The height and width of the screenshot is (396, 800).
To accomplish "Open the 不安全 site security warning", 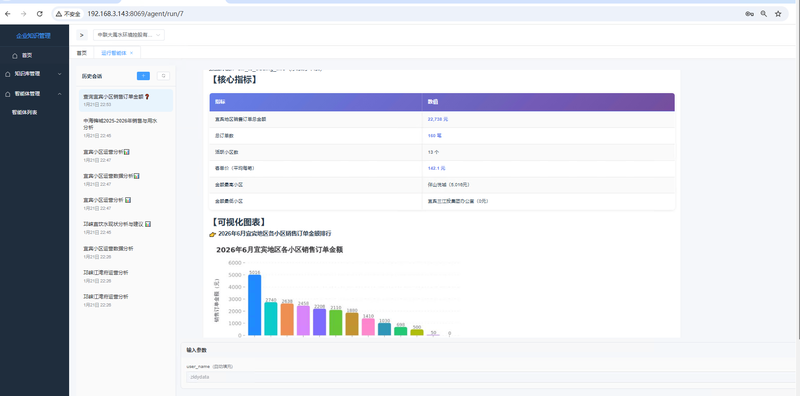I will (68, 14).
